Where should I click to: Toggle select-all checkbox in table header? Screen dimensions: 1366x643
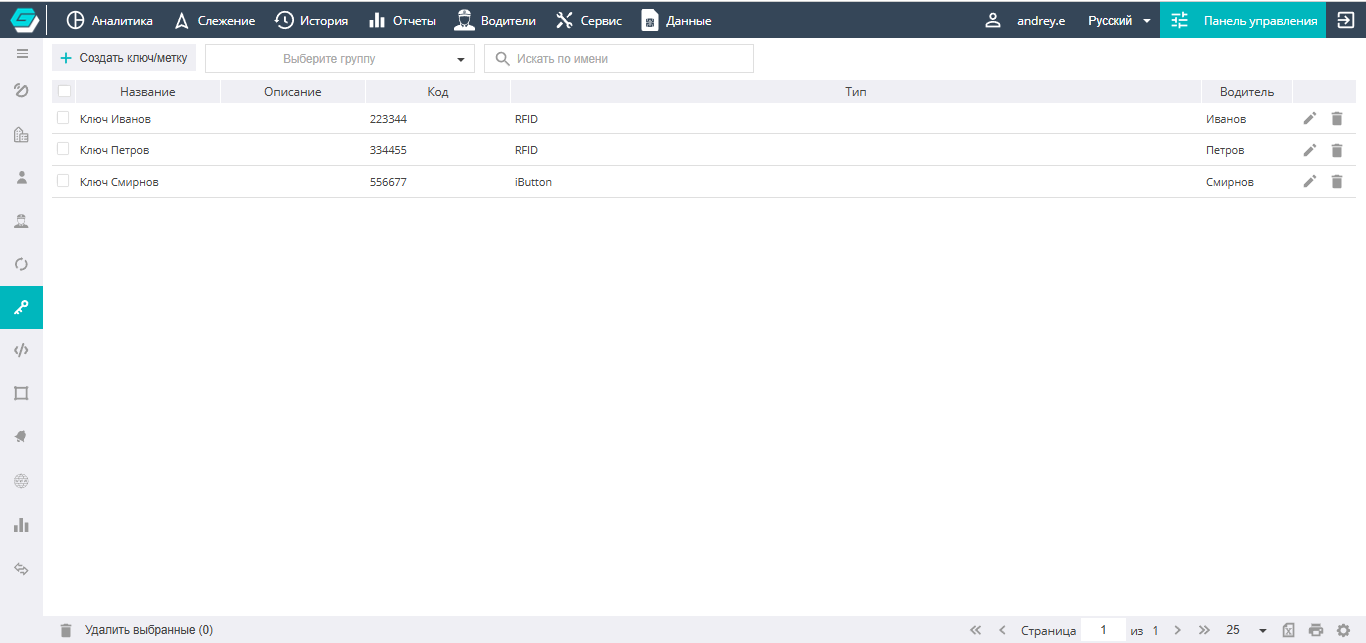point(64,91)
